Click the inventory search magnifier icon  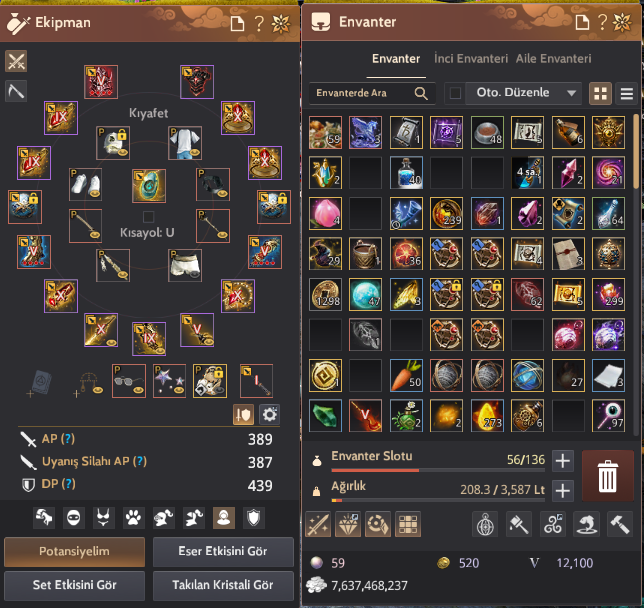pyautogui.click(x=421, y=93)
